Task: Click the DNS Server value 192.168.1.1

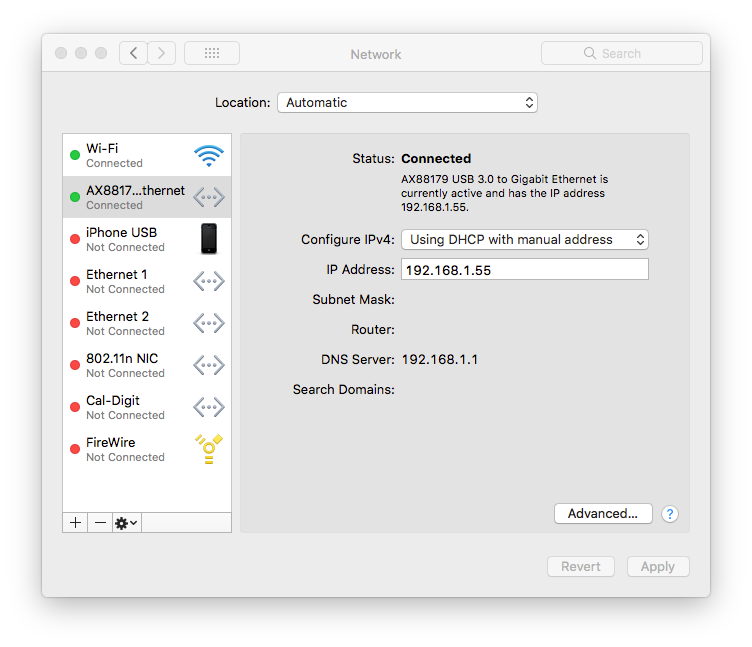Action: pos(440,360)
